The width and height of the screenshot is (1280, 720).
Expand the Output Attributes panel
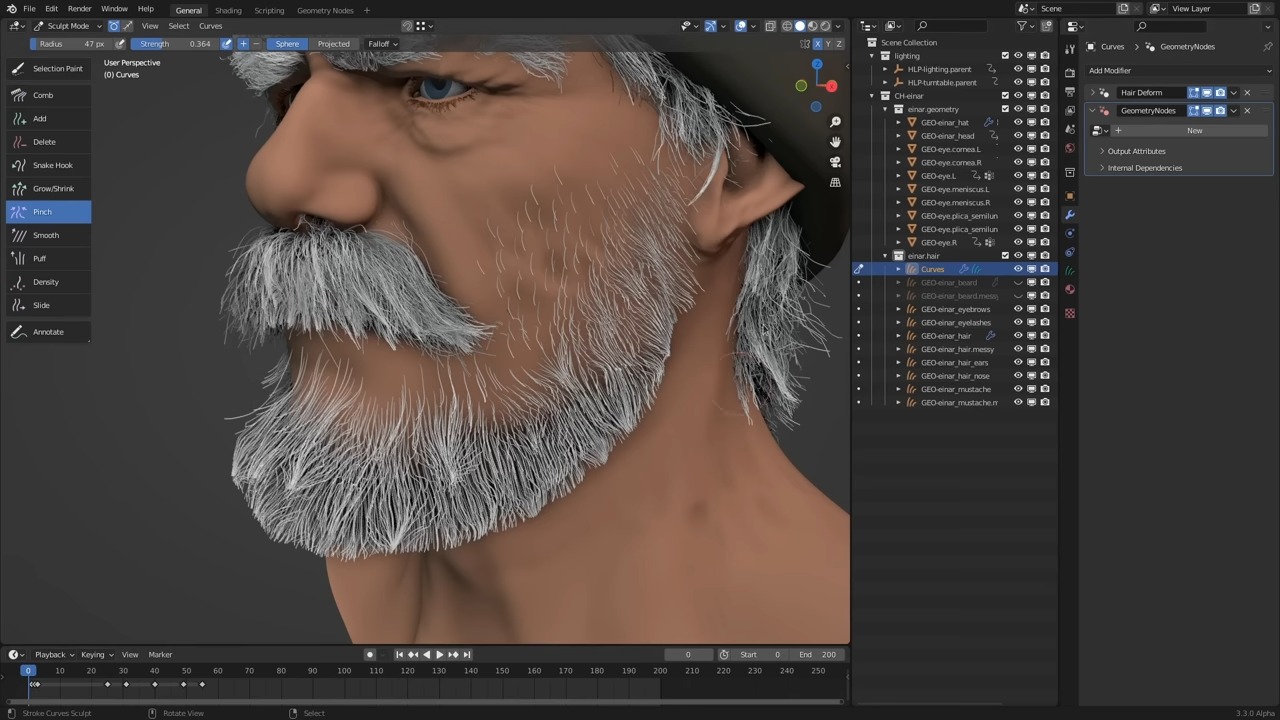(x=1136, y=151)
